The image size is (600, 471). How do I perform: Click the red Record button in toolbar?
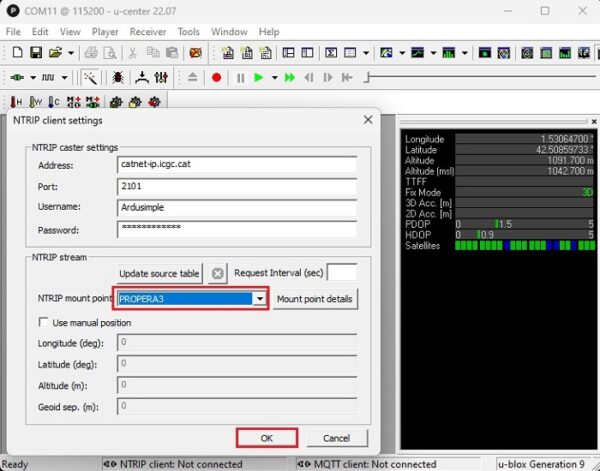(x=216, y=77)
